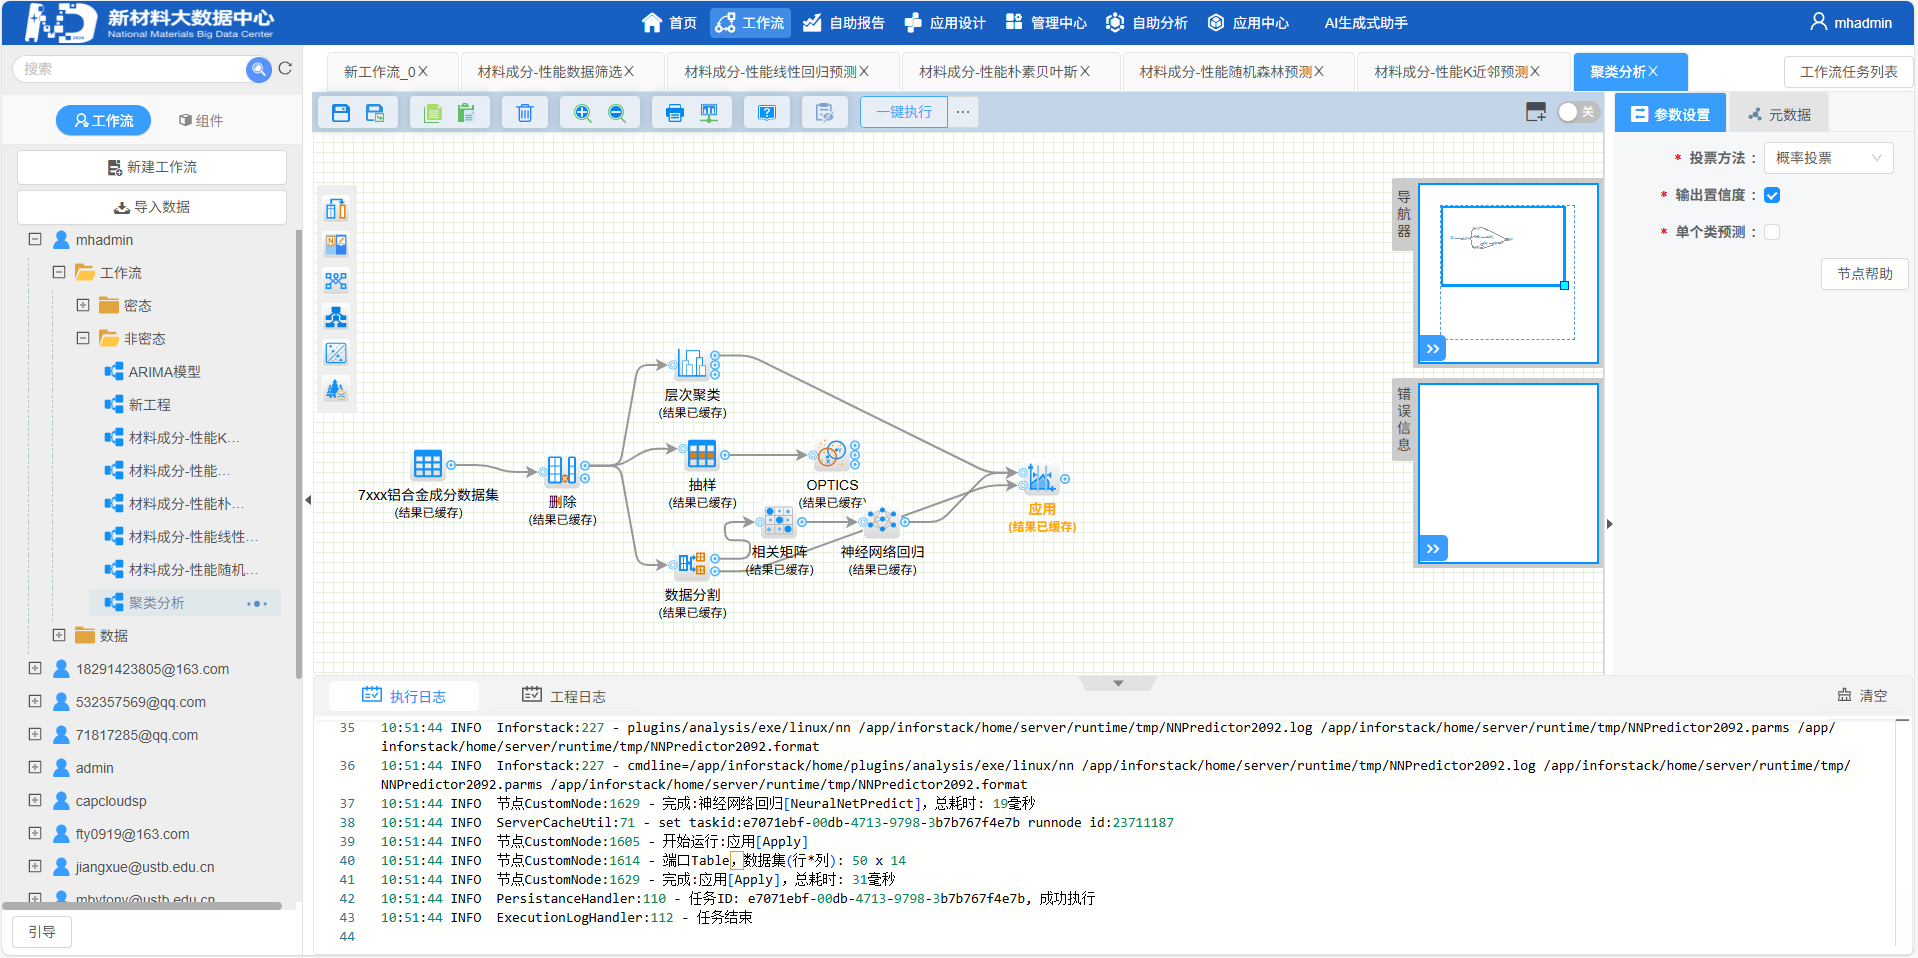Click the 节点帮助 button
1918x958 pixels.
pyautogui.click(x=1864, y=274)
